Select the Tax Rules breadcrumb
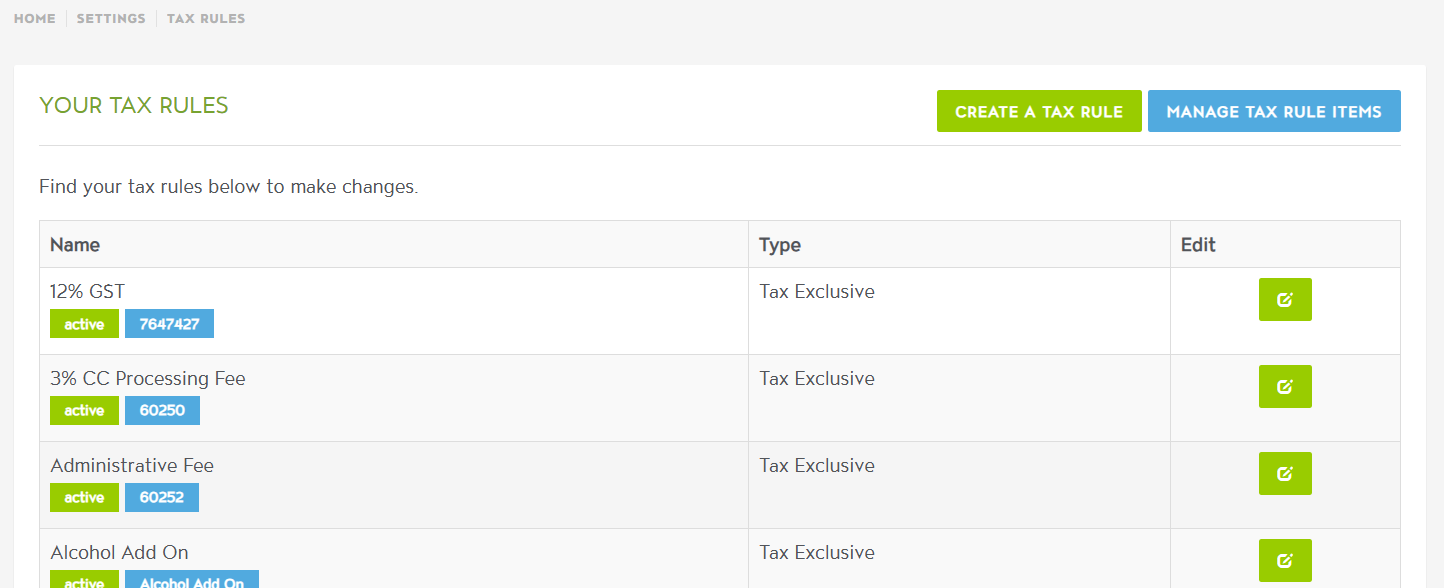The image size is (1444, 588). click(x=206, y=19)
